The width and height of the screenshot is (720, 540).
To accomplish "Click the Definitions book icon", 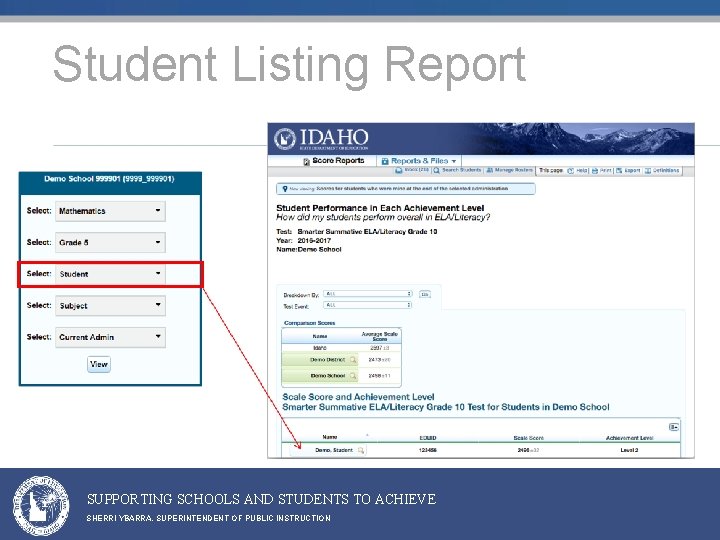I will 648,171.
